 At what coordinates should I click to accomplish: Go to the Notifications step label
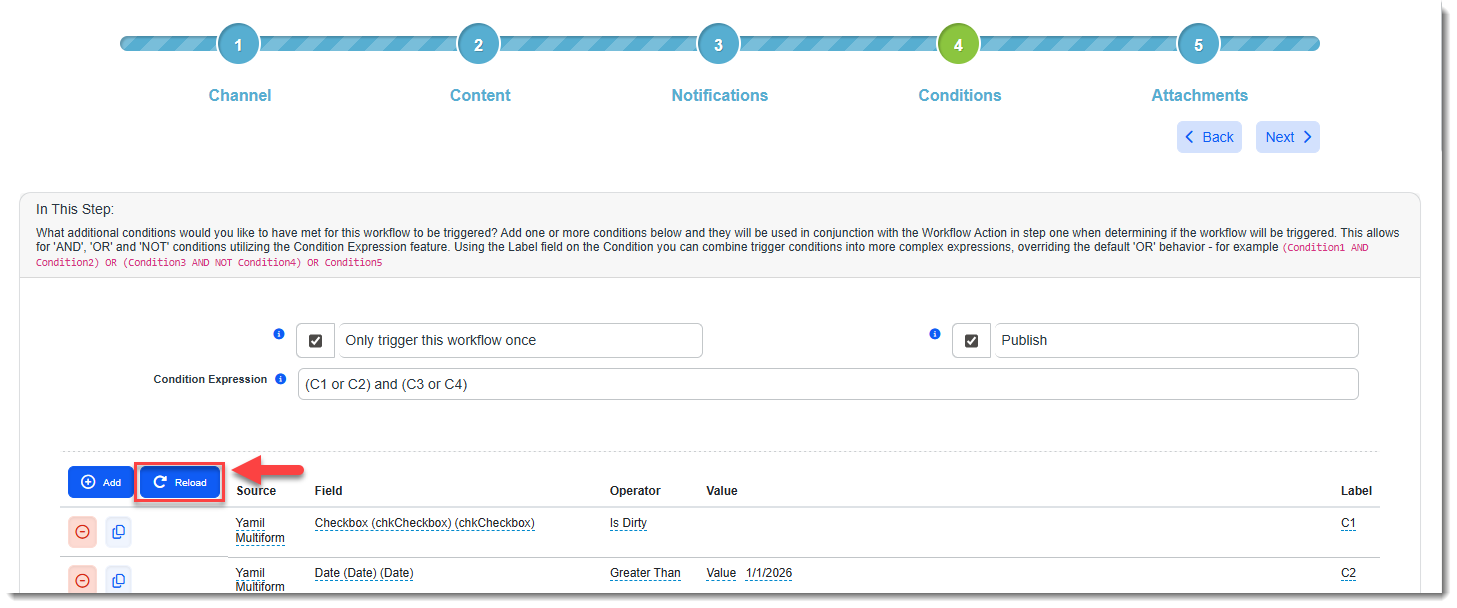click(x=719, y=96)
